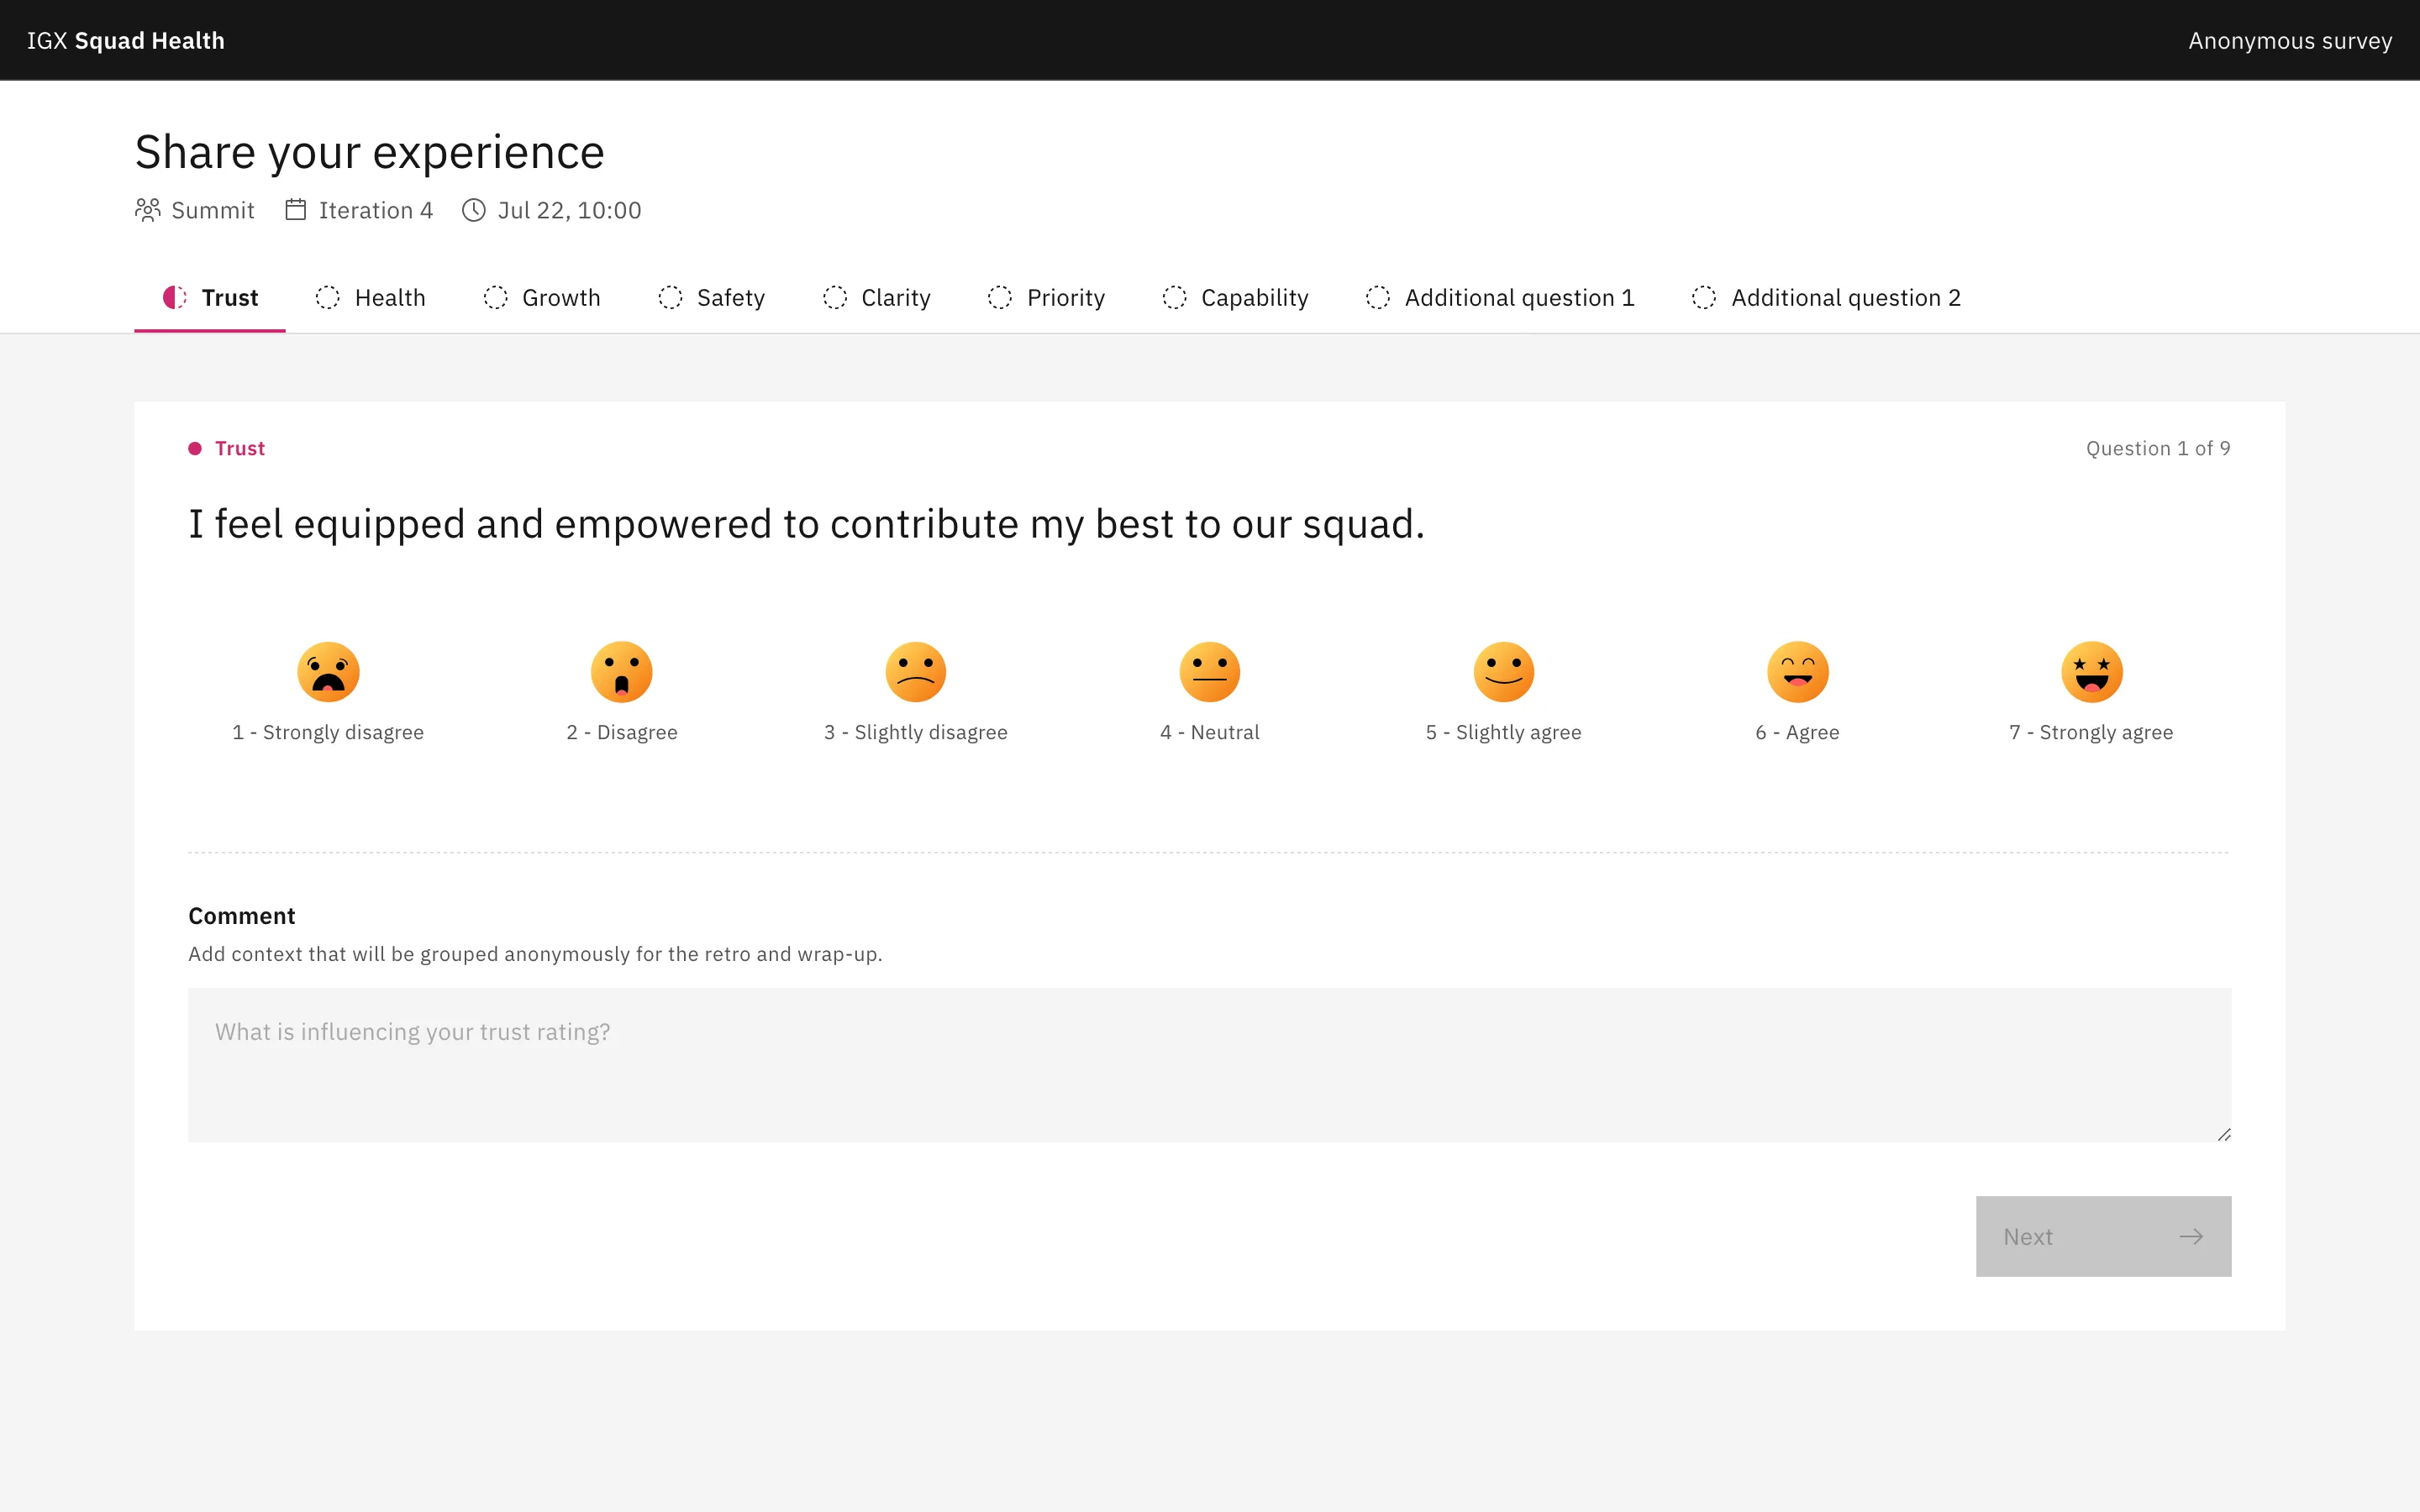Viewport: 2420px width, 1512px height.
Task: Select the Strongly disagree crying emoji
Action: (x=328, y=672)
